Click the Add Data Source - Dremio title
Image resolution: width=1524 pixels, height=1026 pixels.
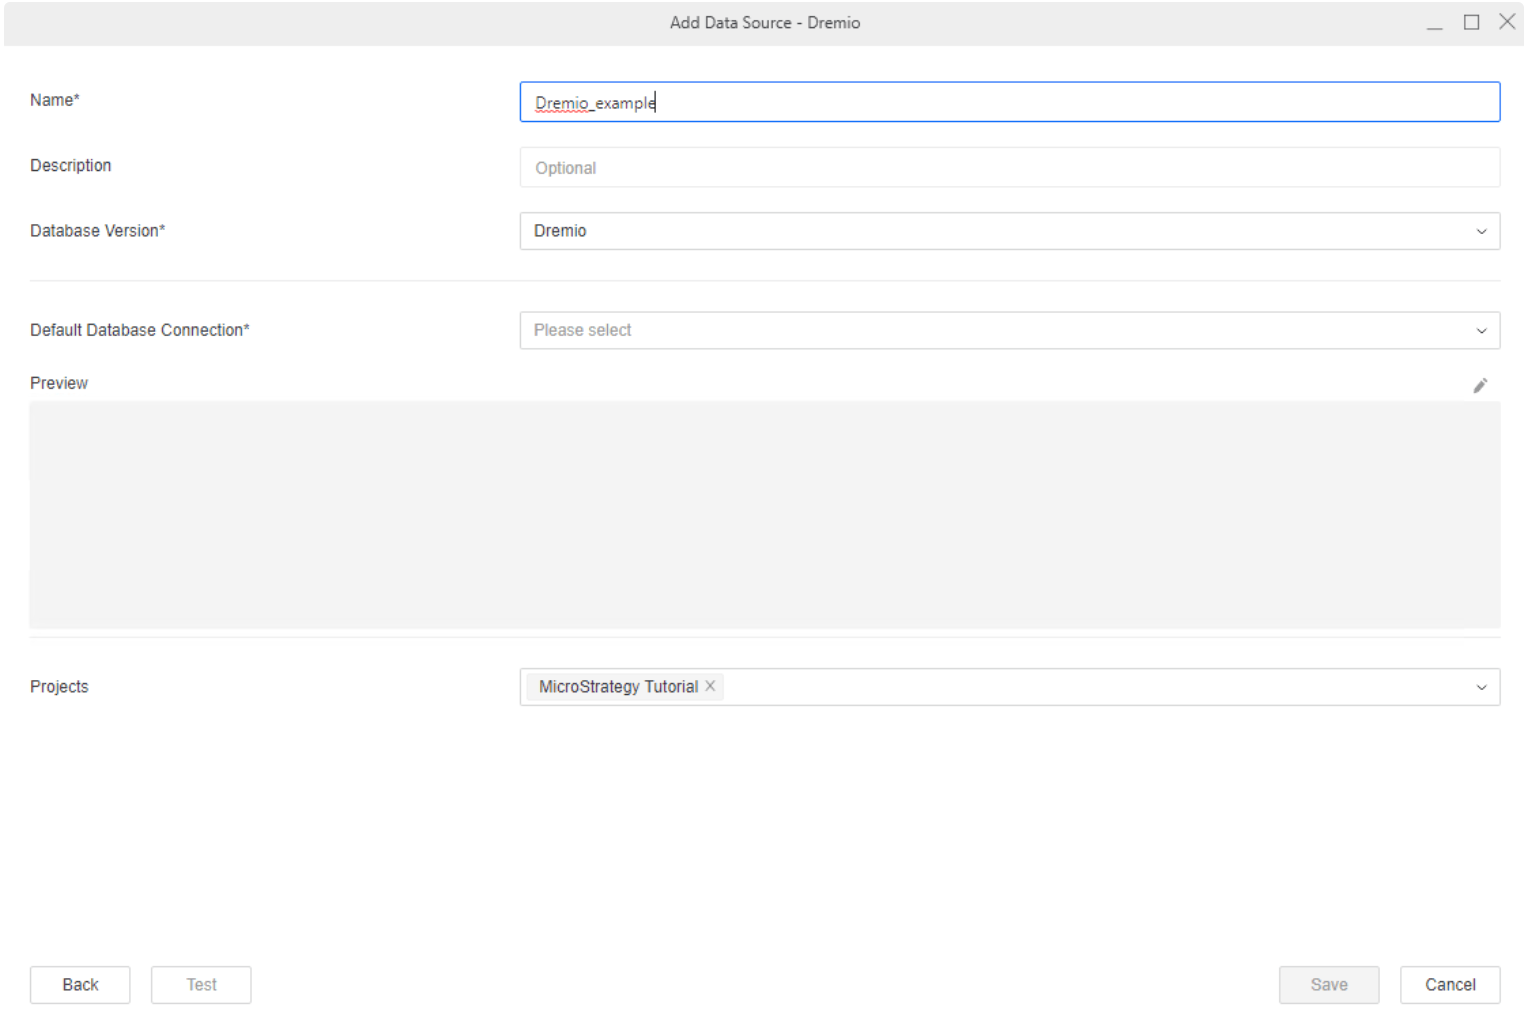765,23
